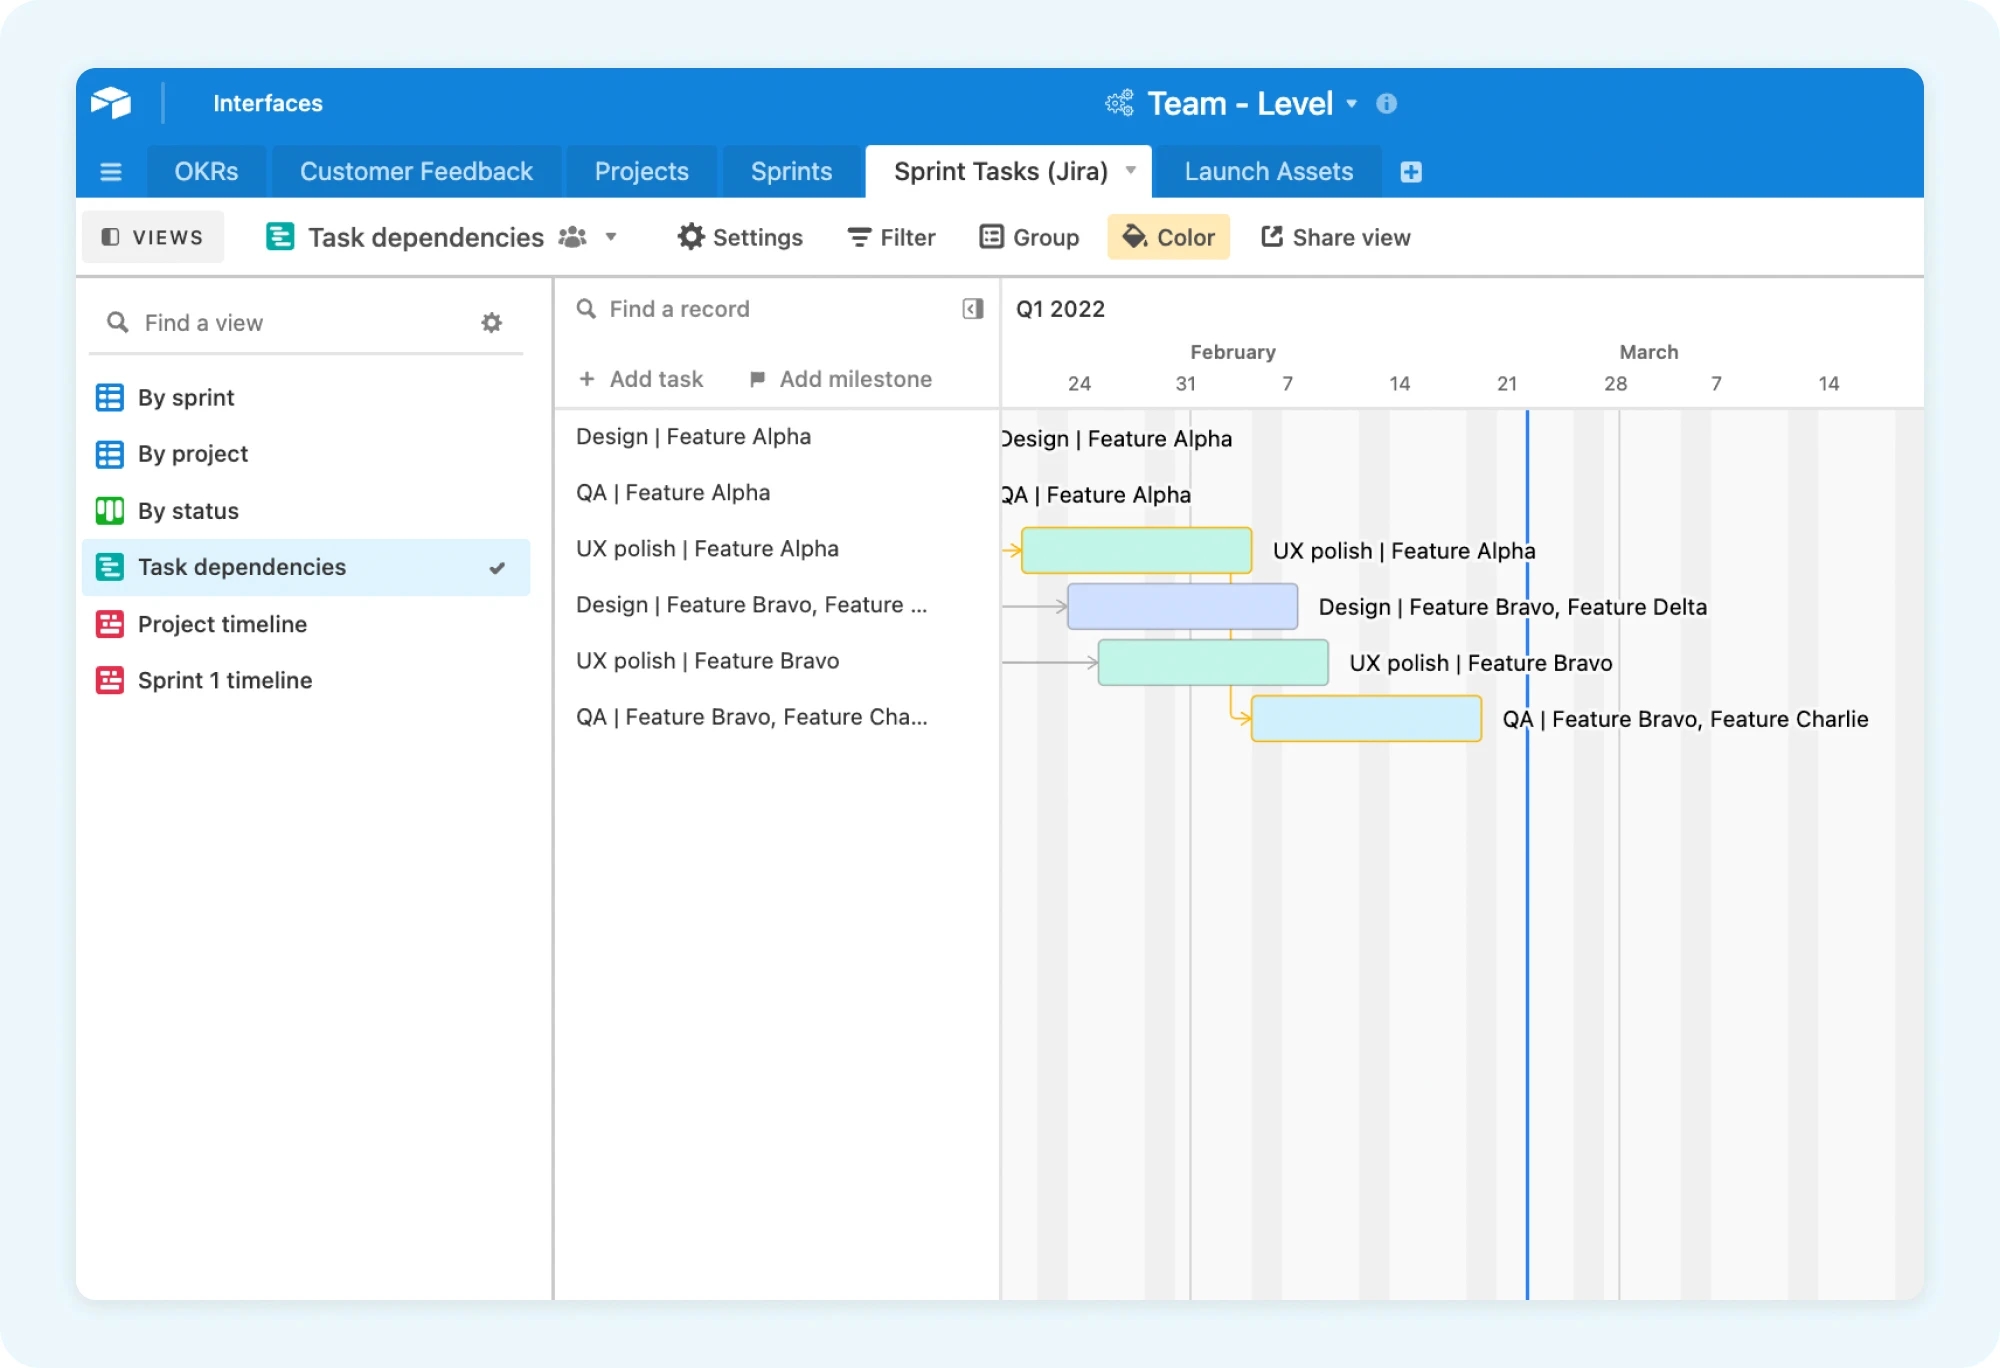
Task: Click Add task
Action: (641, 379)
